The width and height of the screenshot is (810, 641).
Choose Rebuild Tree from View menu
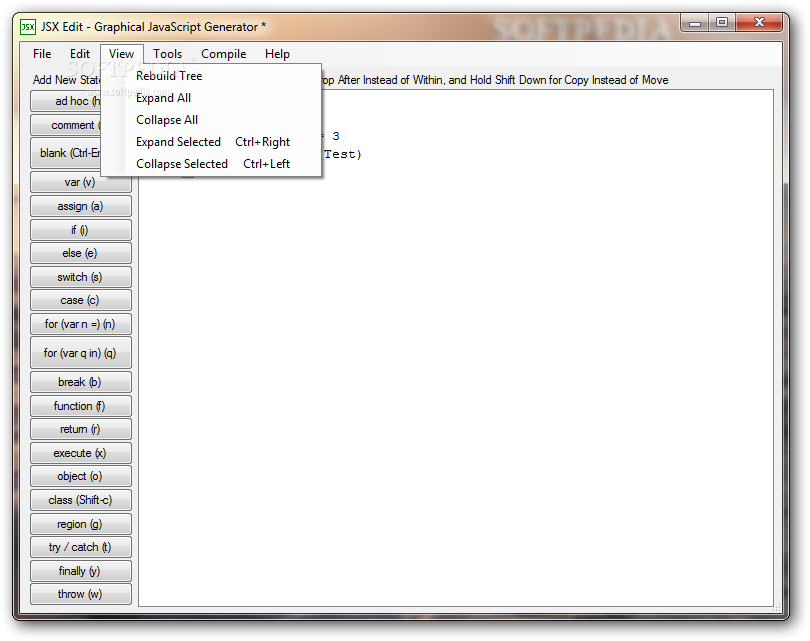point(211,76)
